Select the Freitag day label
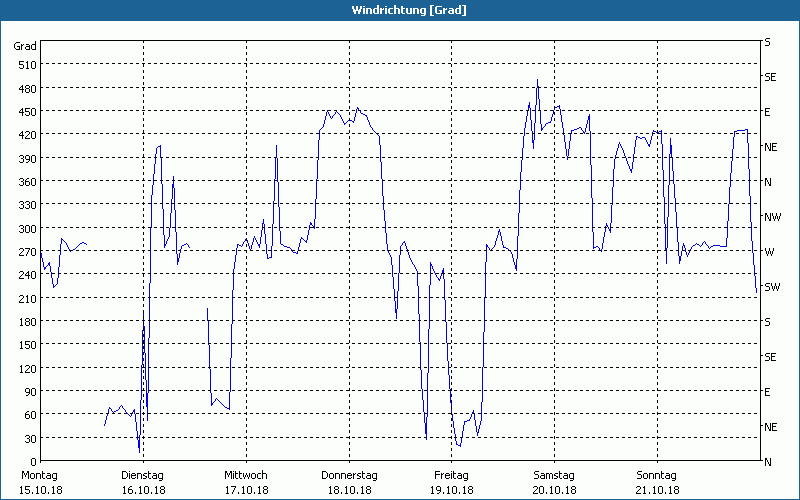Image resolution: width=800 pixels, height=500 pixels. pos(452,475)
